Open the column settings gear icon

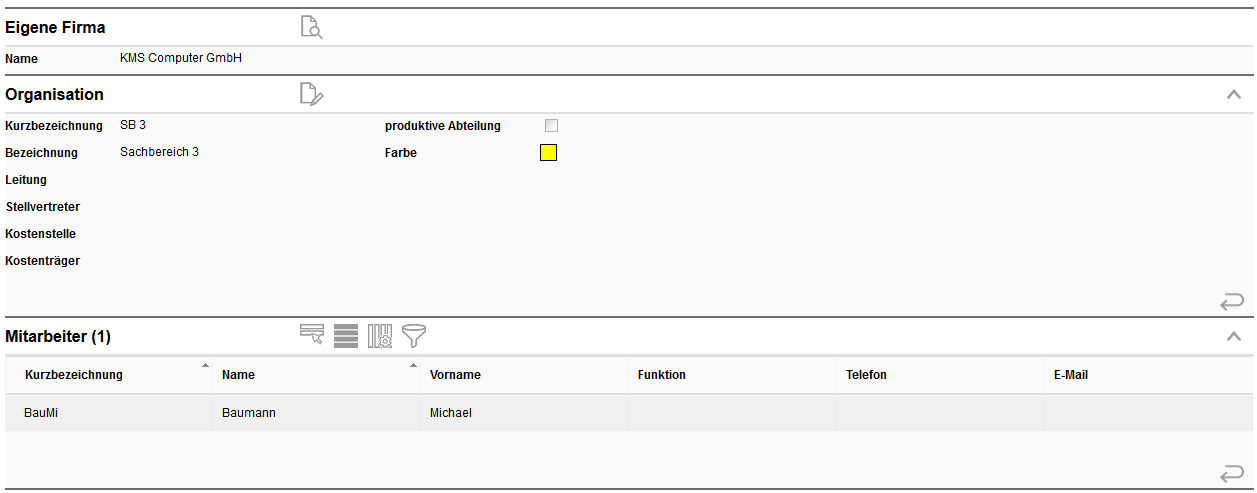pos(380,336)
